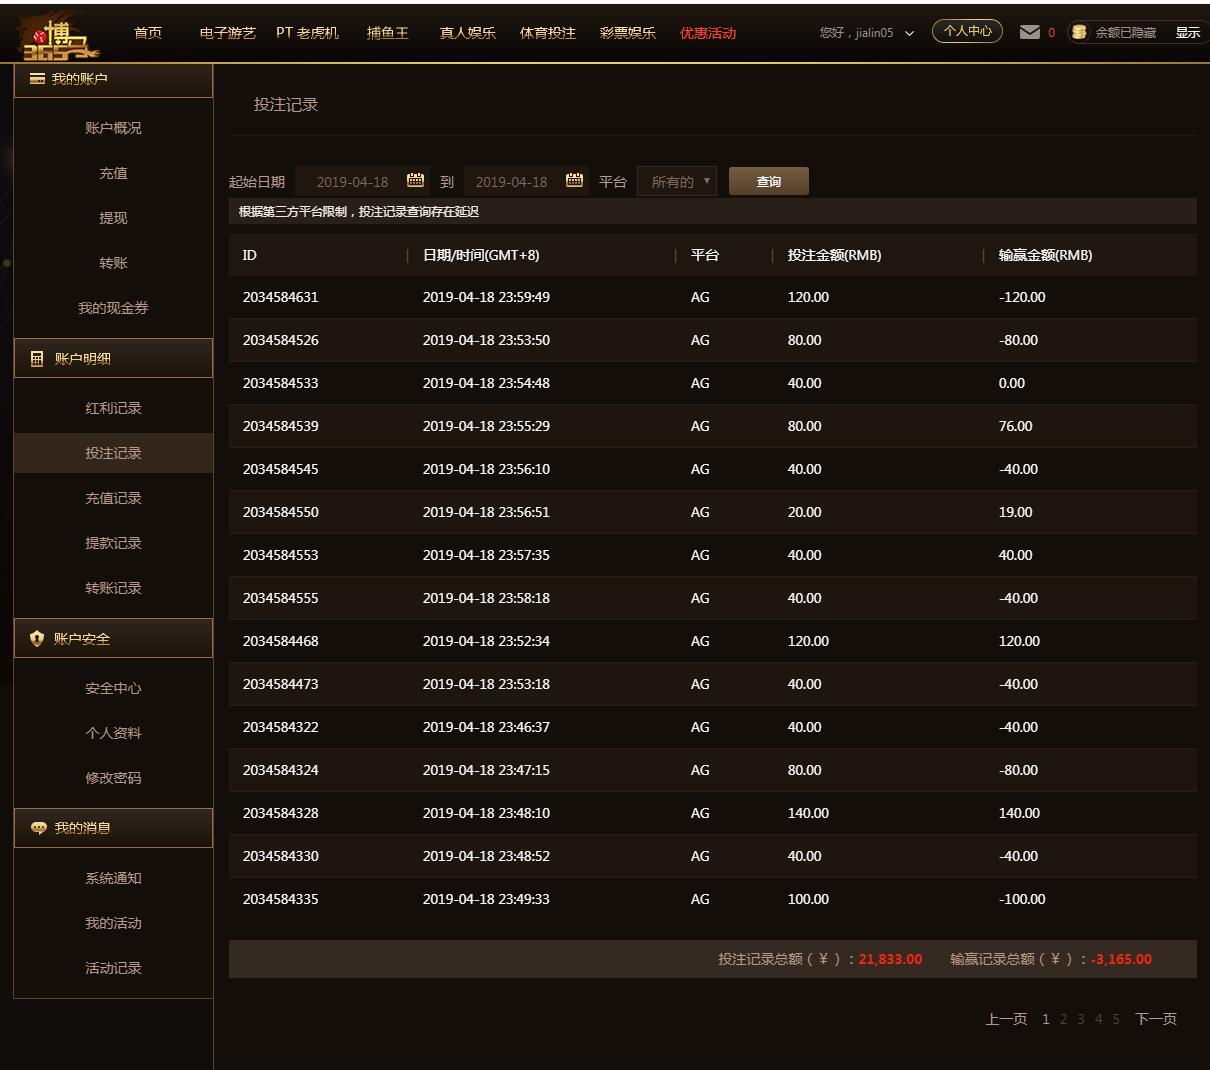This screenshot has height=1070, width=1210.
Task: Open 体育投注 navigation item
Action: click(x=548, y=32)
